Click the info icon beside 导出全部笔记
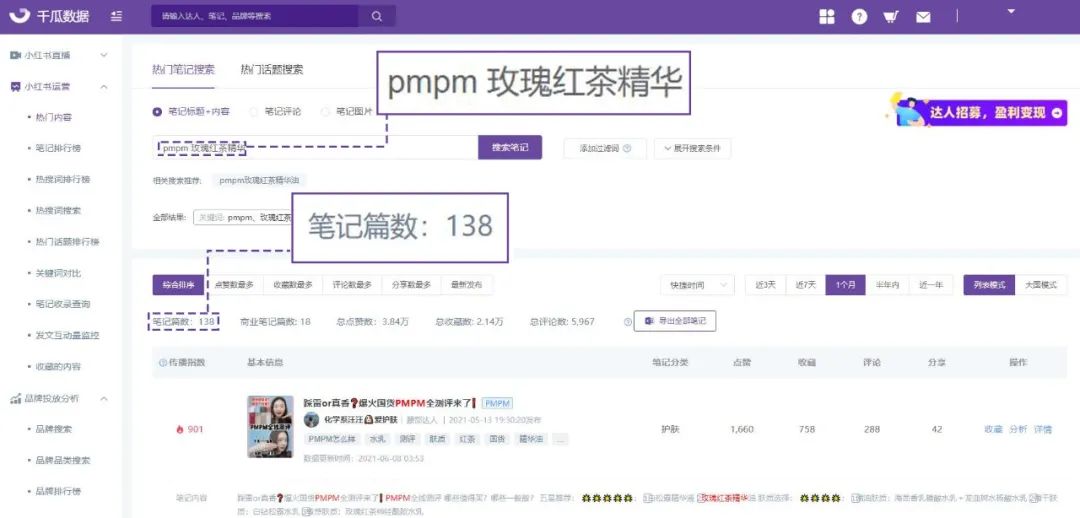The image size is (1080, 518). pos(627,322)
